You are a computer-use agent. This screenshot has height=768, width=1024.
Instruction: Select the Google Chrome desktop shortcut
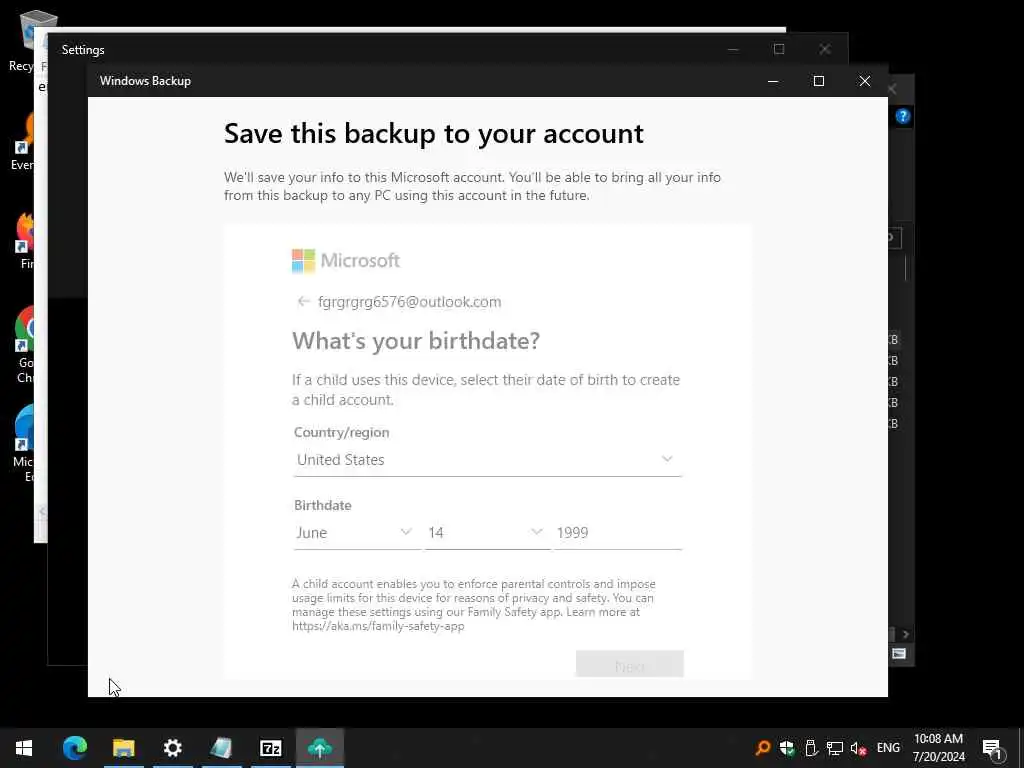(25, 345)
